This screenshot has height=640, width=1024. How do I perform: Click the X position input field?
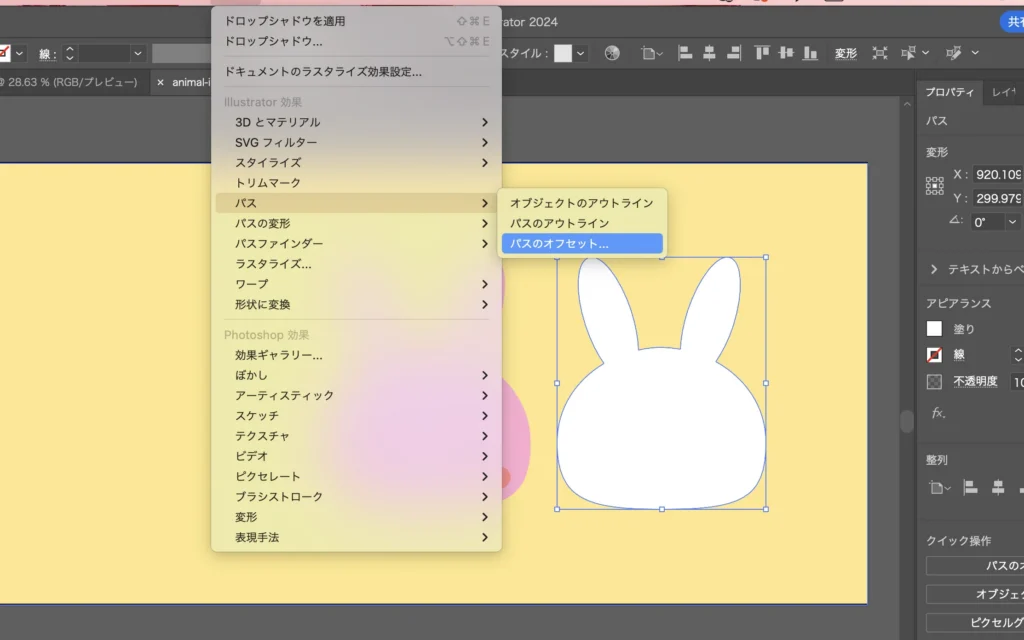coord(996,174)
